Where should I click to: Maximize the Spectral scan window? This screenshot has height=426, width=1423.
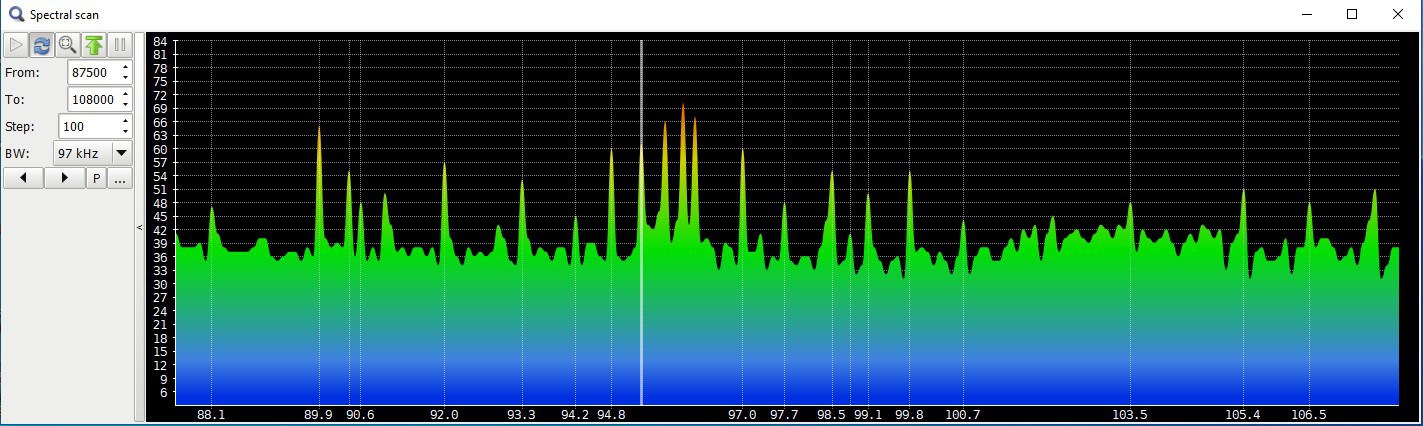[x=1352, y=14]
